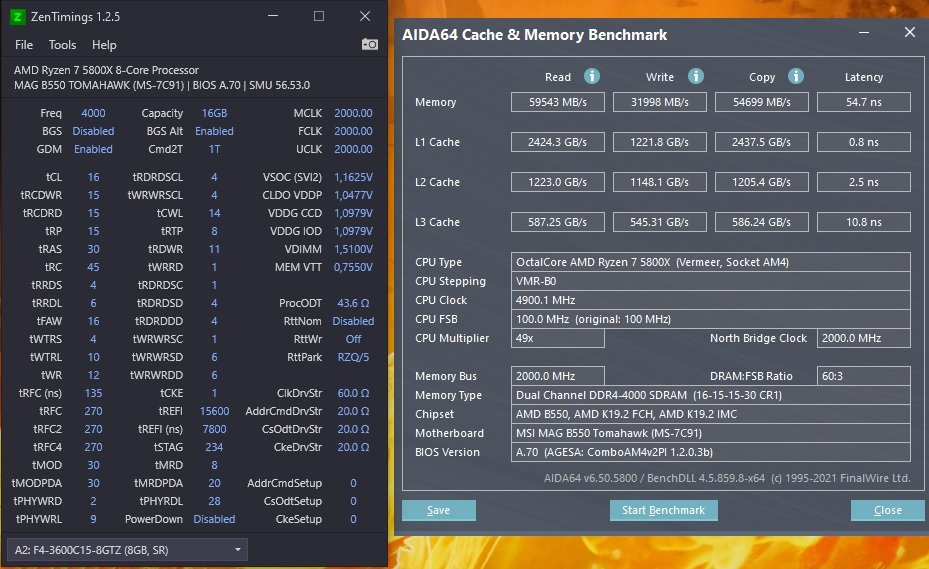Select L3 Cache Read value 587.25 GB/s
929x569 pixels.
(x=558, y=222)
